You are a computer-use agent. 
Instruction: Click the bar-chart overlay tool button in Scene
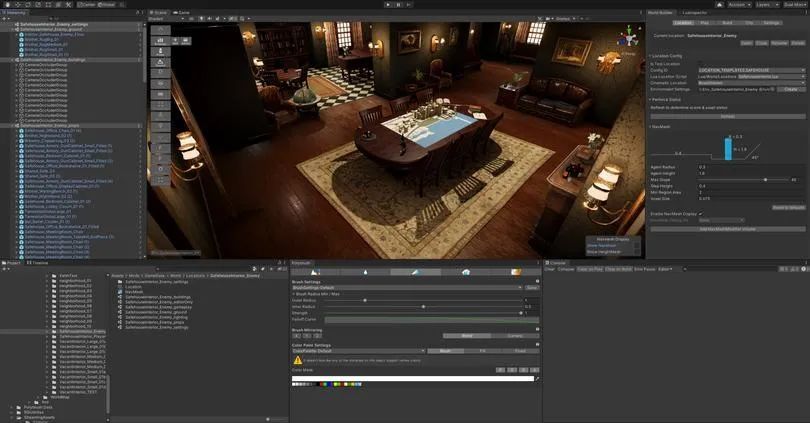point(160,41)
